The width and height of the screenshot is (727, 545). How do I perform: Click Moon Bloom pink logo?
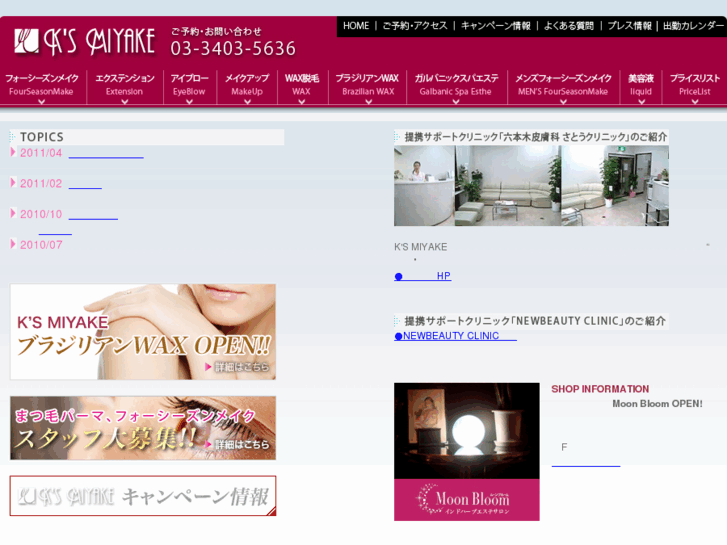467,500
